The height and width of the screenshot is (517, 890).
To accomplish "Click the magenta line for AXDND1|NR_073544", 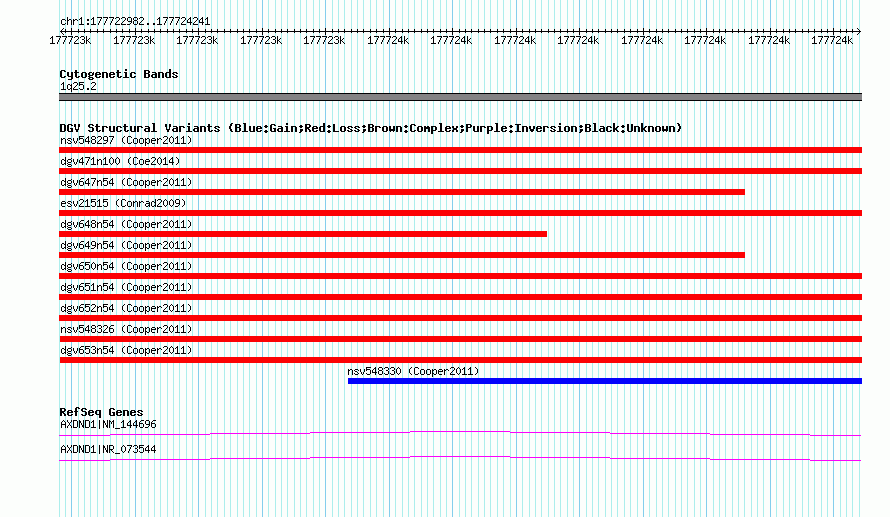I will pos(460,459).
